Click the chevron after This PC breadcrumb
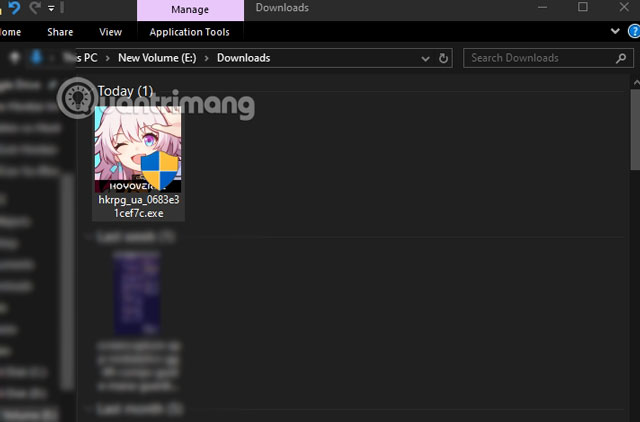 [x=108, y=58]
